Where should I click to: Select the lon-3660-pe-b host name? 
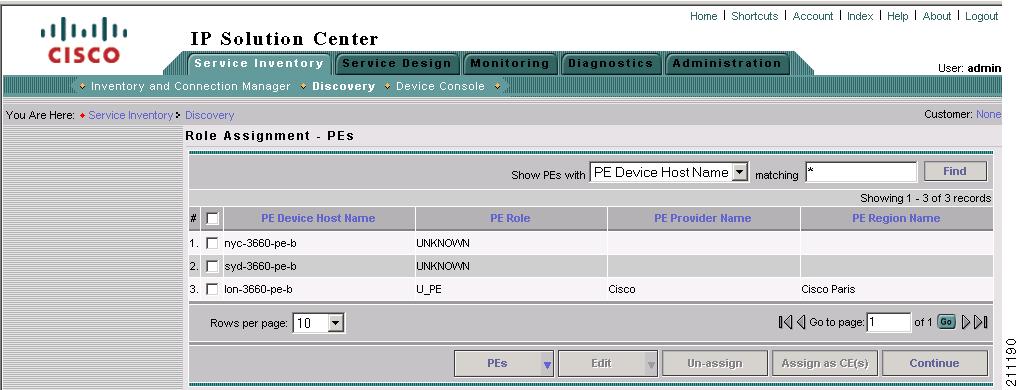tap(258, 289)
